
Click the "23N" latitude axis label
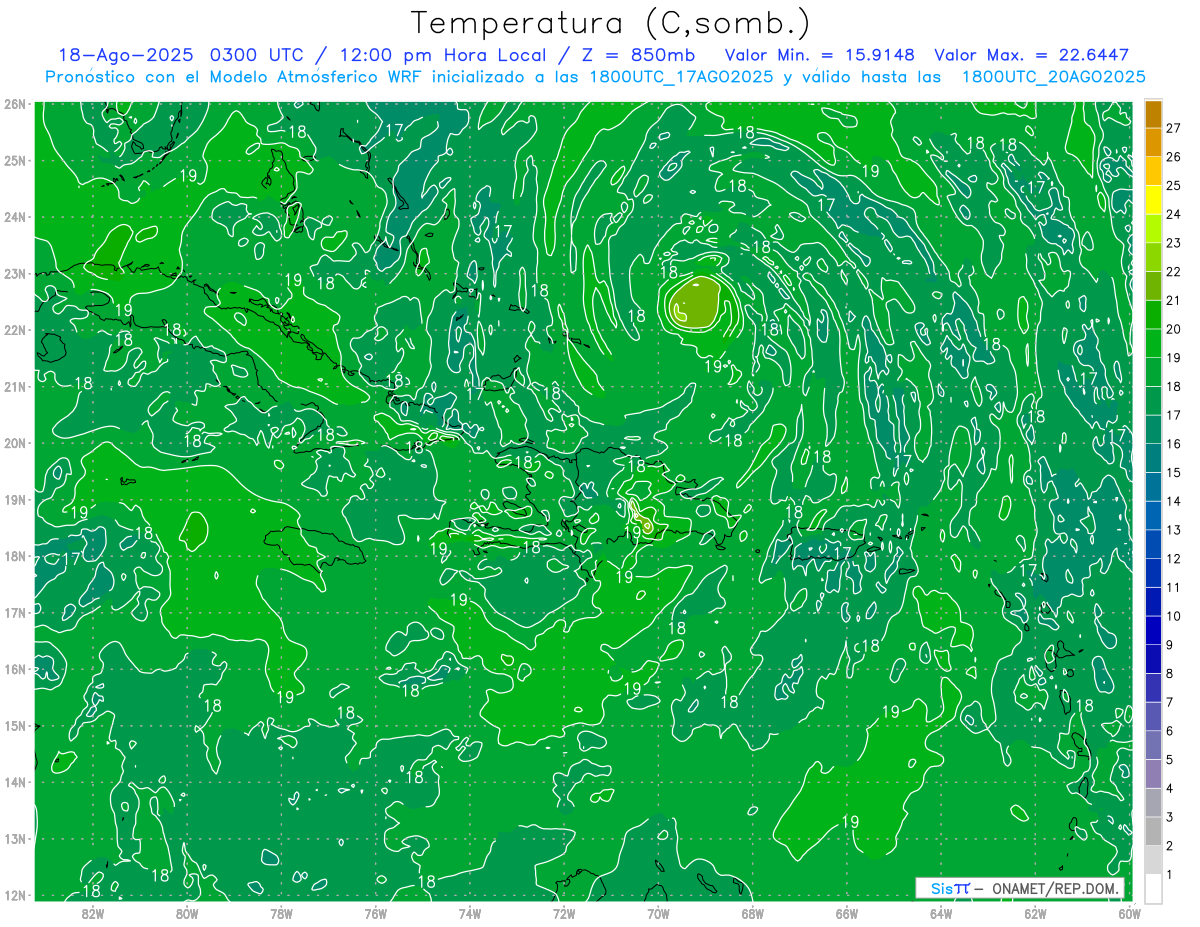(15, 273)
